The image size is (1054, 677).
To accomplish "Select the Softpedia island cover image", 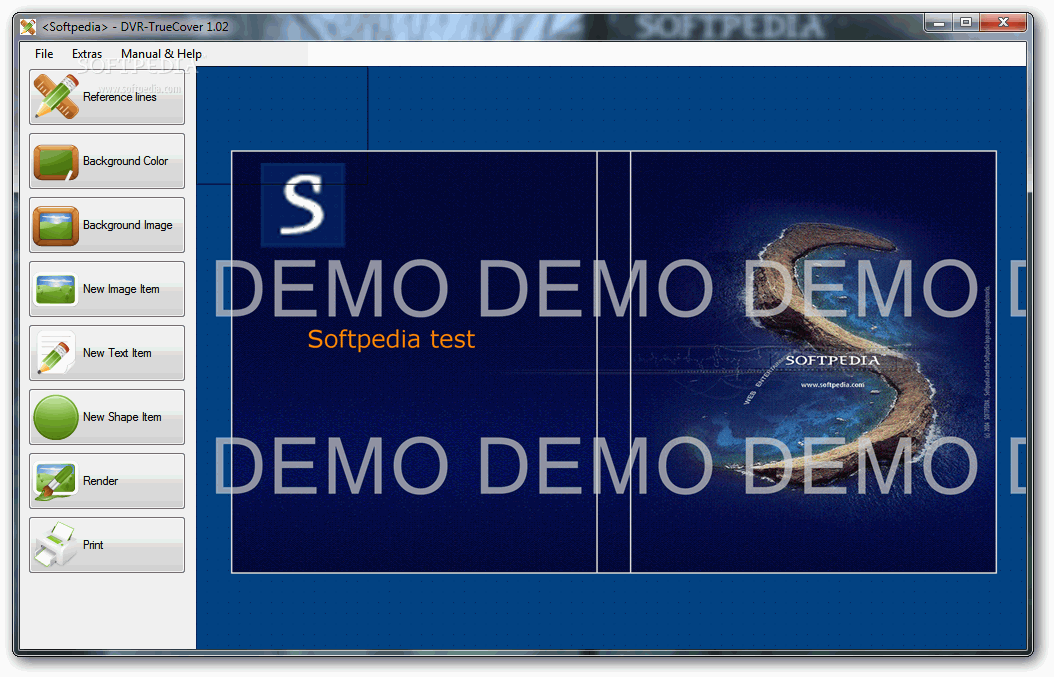I will click(x=813, y=362).
